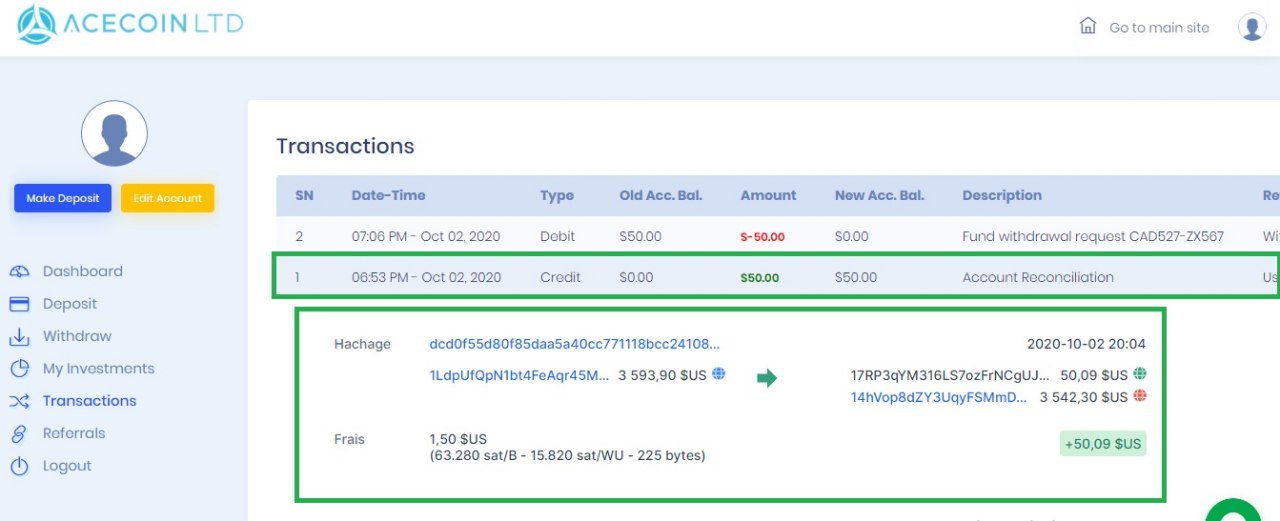Image resolution: width=1280 pixels, height=521 pixels.
Task: Click the Acecoin triangle logo icon
Action: (37, 24)
